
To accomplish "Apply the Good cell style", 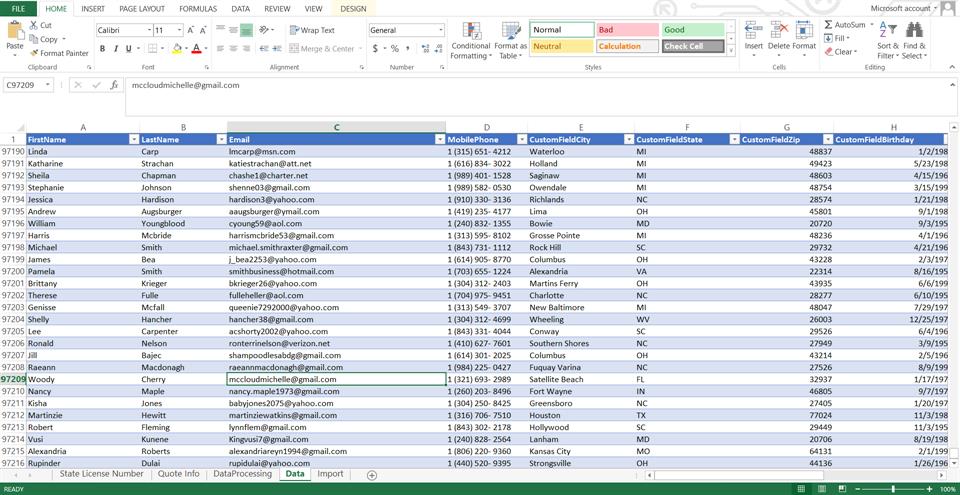I will click(x=692, y=30).
